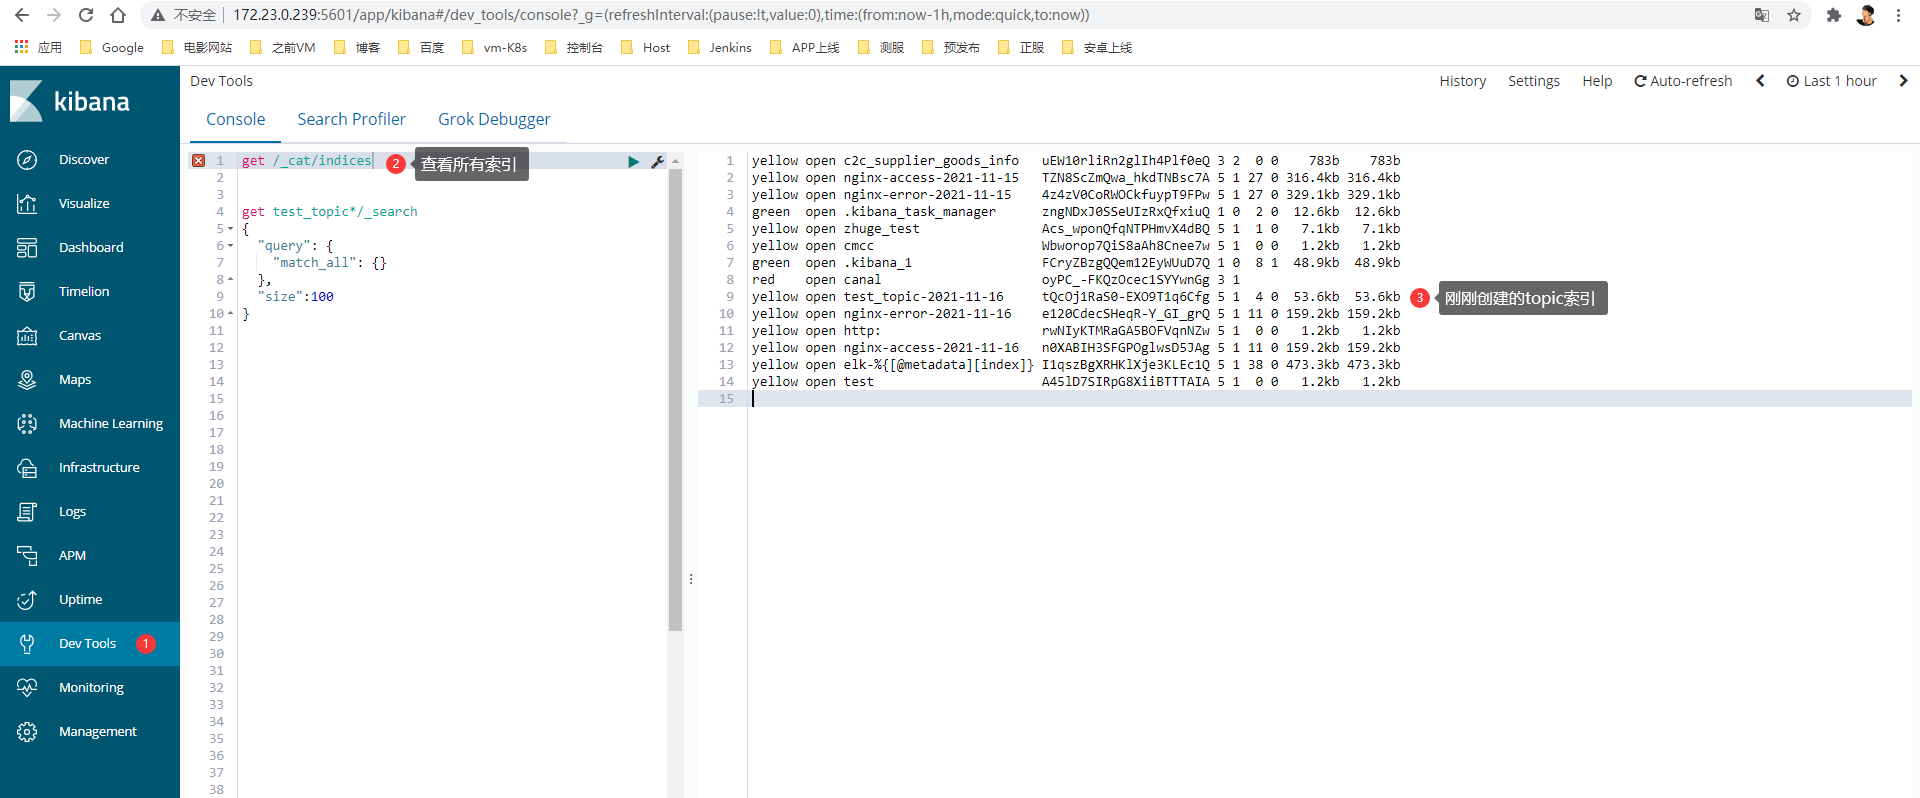This screenshot has height=798, width=1920.
Task: Step time range forward
Action: 1903,81
